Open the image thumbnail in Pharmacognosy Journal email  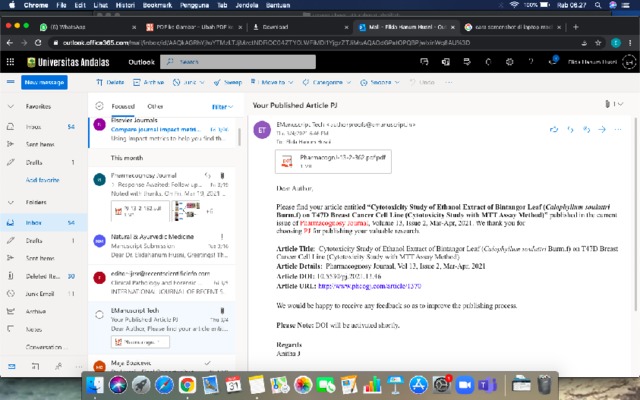pos(187,211)
